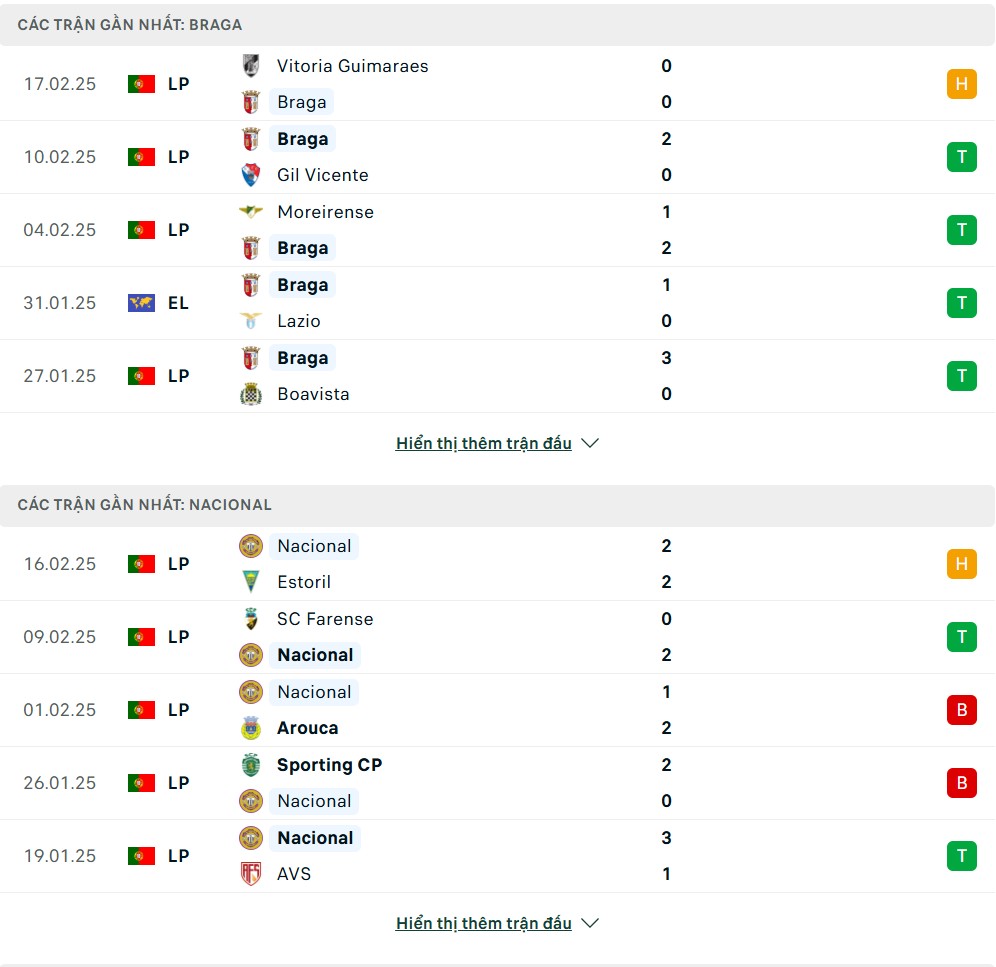Click the Sporting CP green crest
Viewport: 996px width, 967px height.
pos(251,765)
